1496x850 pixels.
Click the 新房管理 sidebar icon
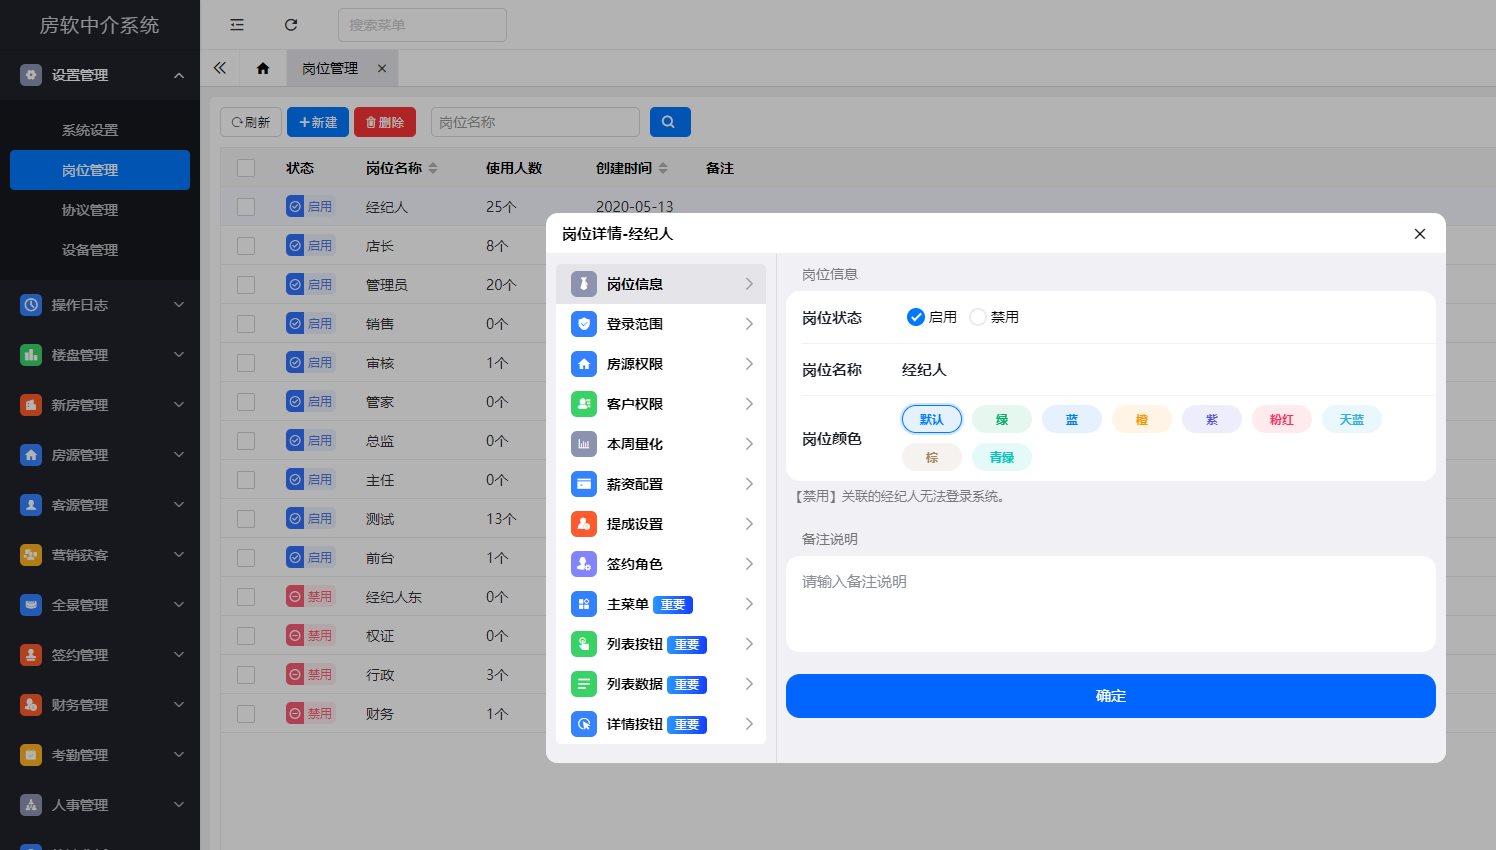point(31,405)
